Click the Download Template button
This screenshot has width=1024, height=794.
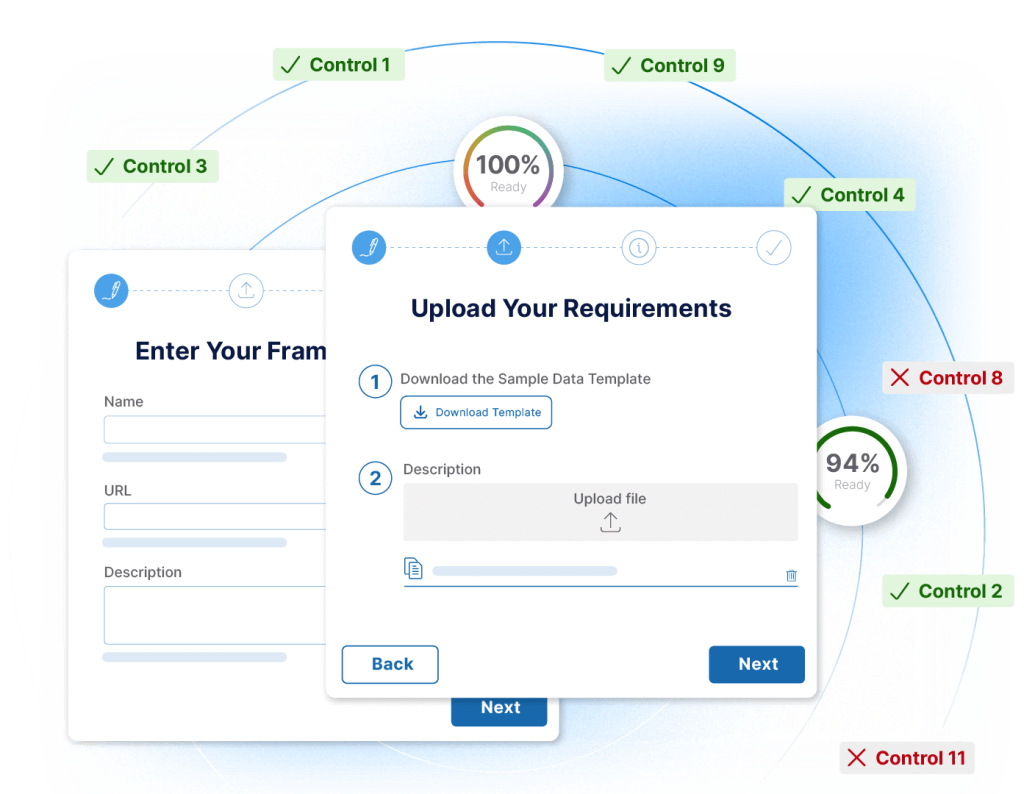click(476, 412)
